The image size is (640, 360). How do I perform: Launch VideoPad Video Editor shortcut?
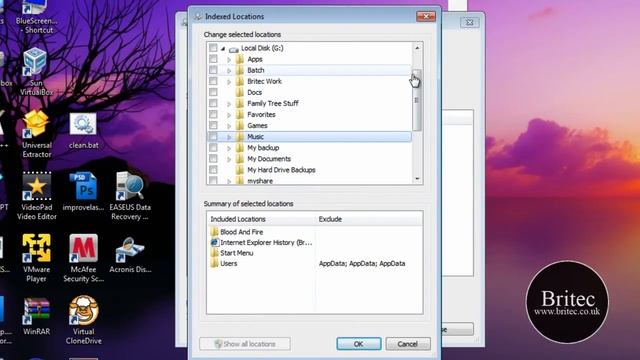point(36,196)
